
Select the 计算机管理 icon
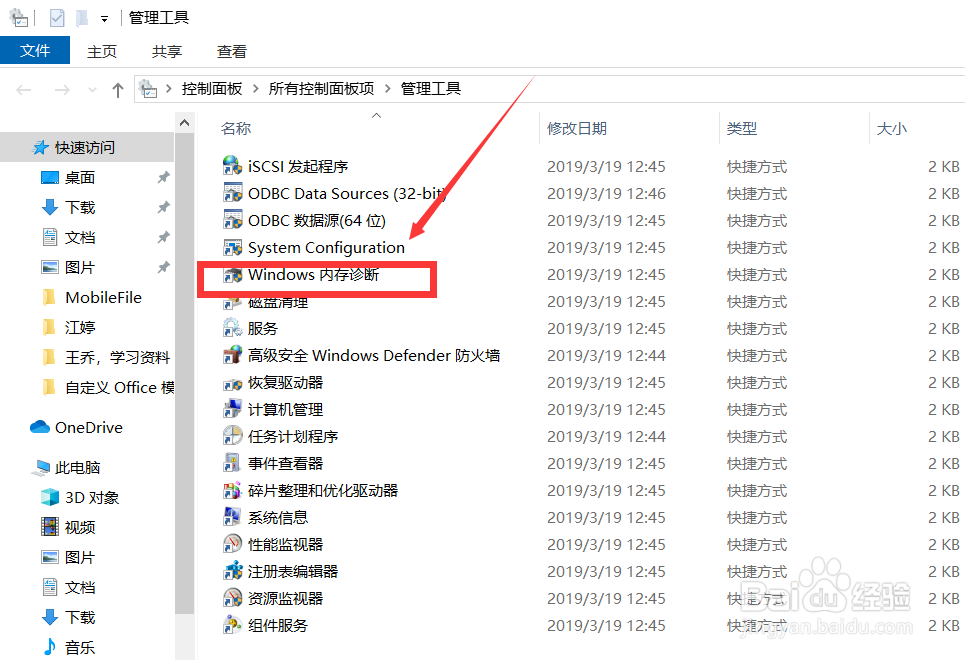(232, 409)
